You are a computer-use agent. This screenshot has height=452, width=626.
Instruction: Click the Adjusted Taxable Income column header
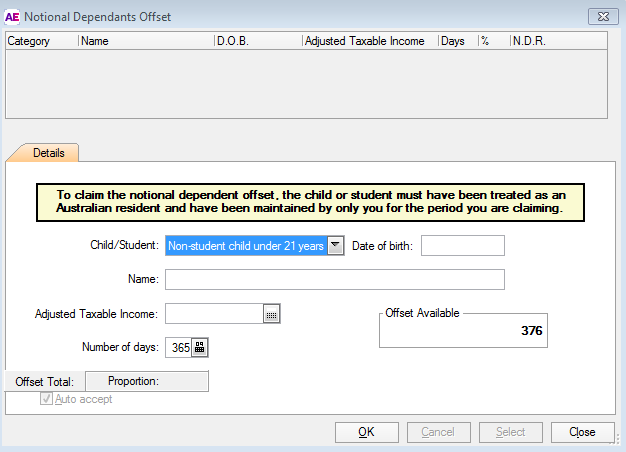(368, 41)
